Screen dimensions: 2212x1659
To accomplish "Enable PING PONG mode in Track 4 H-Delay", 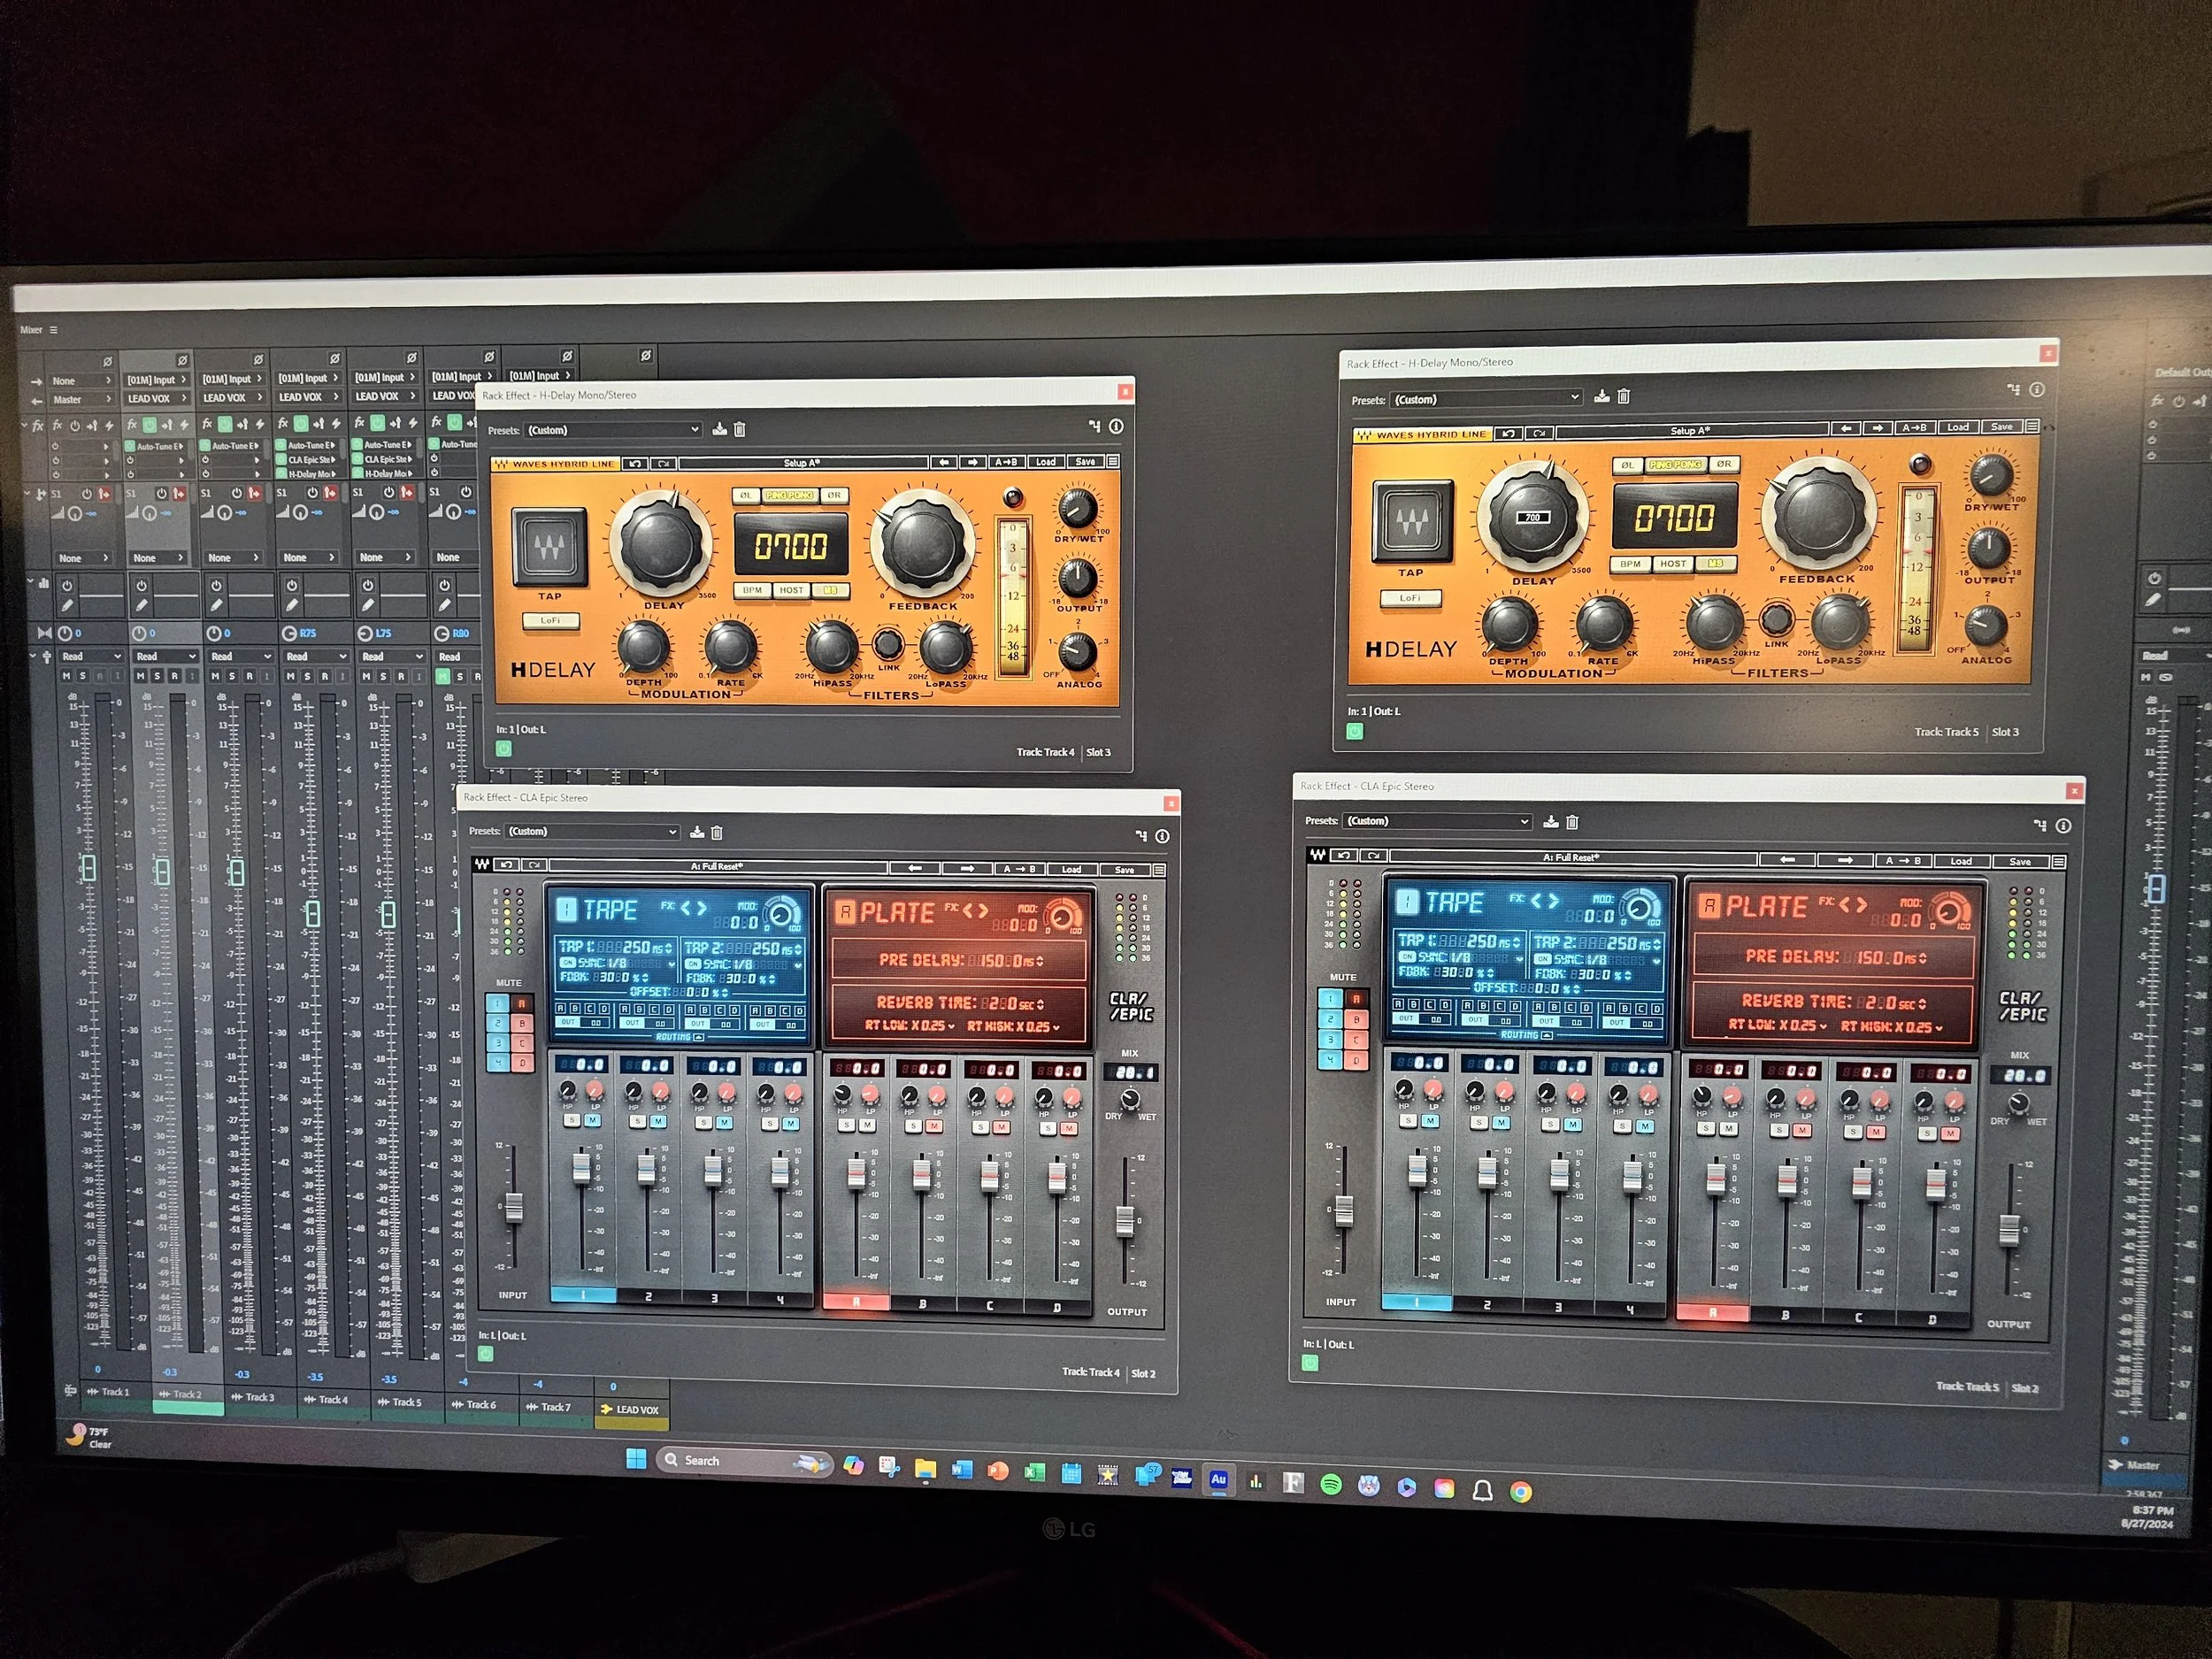I will pyautogui.click(x=789, y=495).
